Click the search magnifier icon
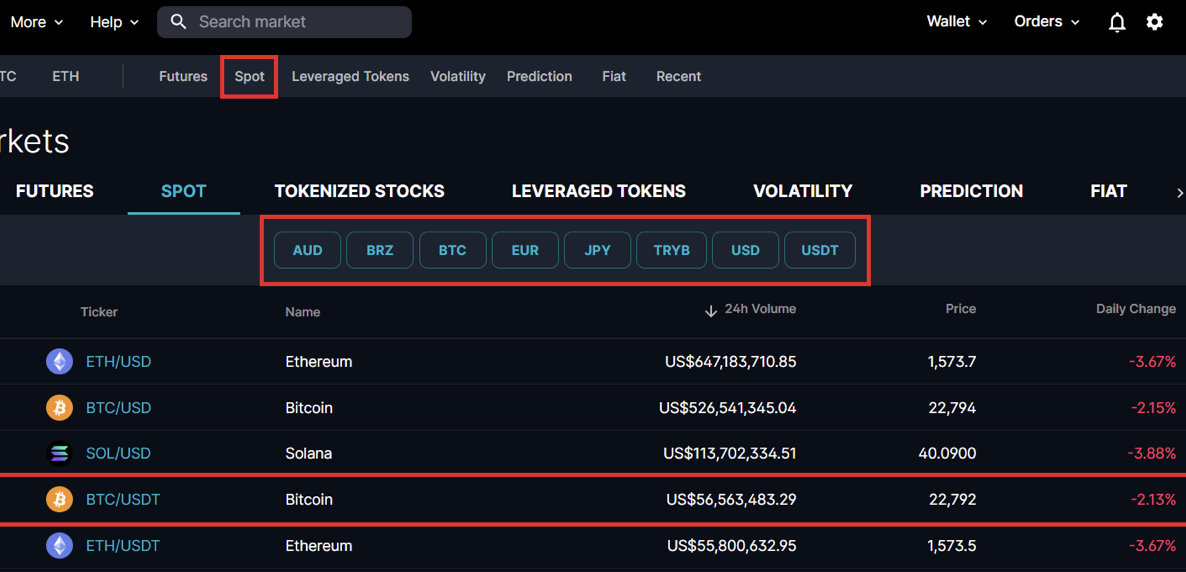This screenshot has height=572, width=1186. (179, 22)
